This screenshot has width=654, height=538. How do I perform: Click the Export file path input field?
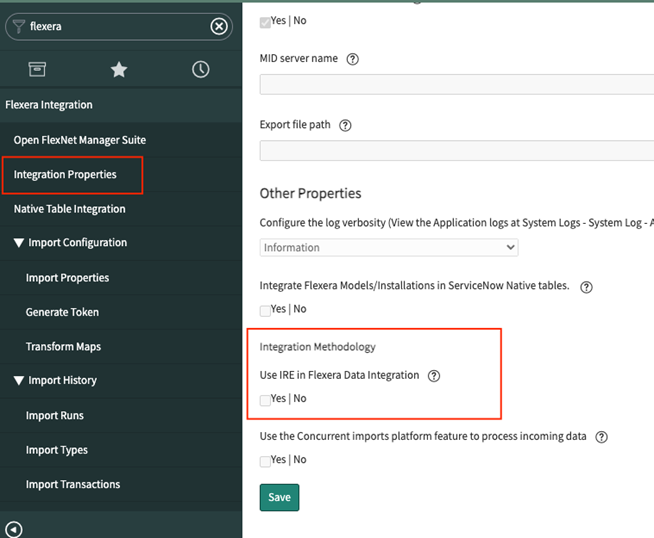[x=456, y=151]
